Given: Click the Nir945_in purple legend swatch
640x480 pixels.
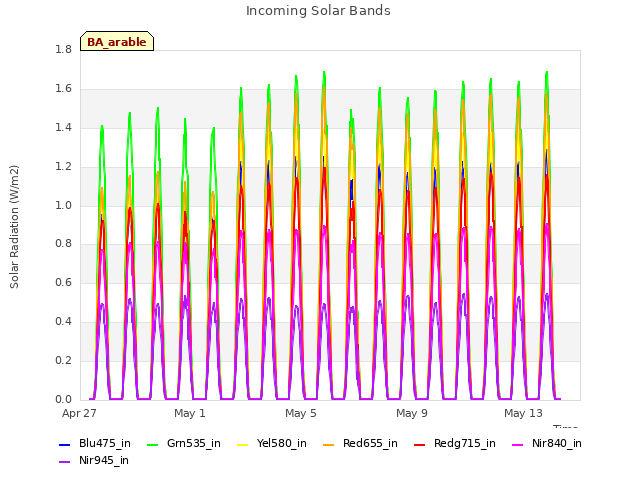Looking at the screenshot, I should [65, 462].
